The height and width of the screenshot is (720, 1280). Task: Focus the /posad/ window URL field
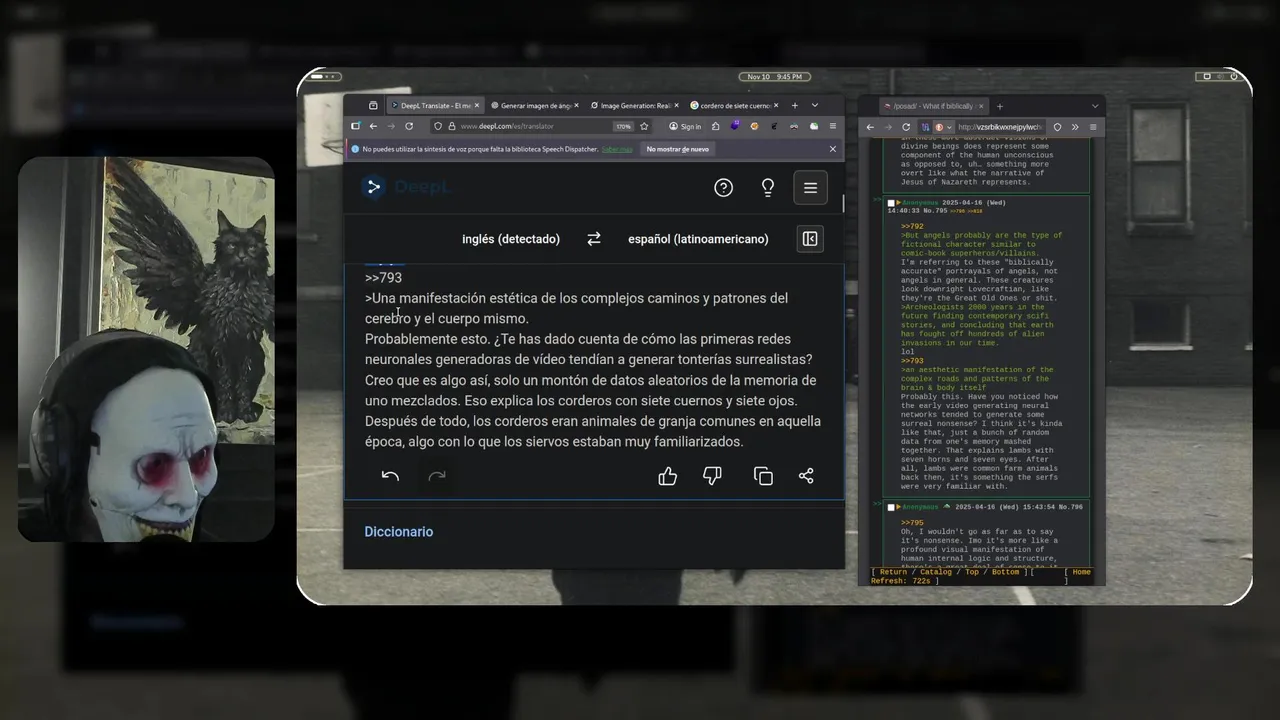[997, 127]
